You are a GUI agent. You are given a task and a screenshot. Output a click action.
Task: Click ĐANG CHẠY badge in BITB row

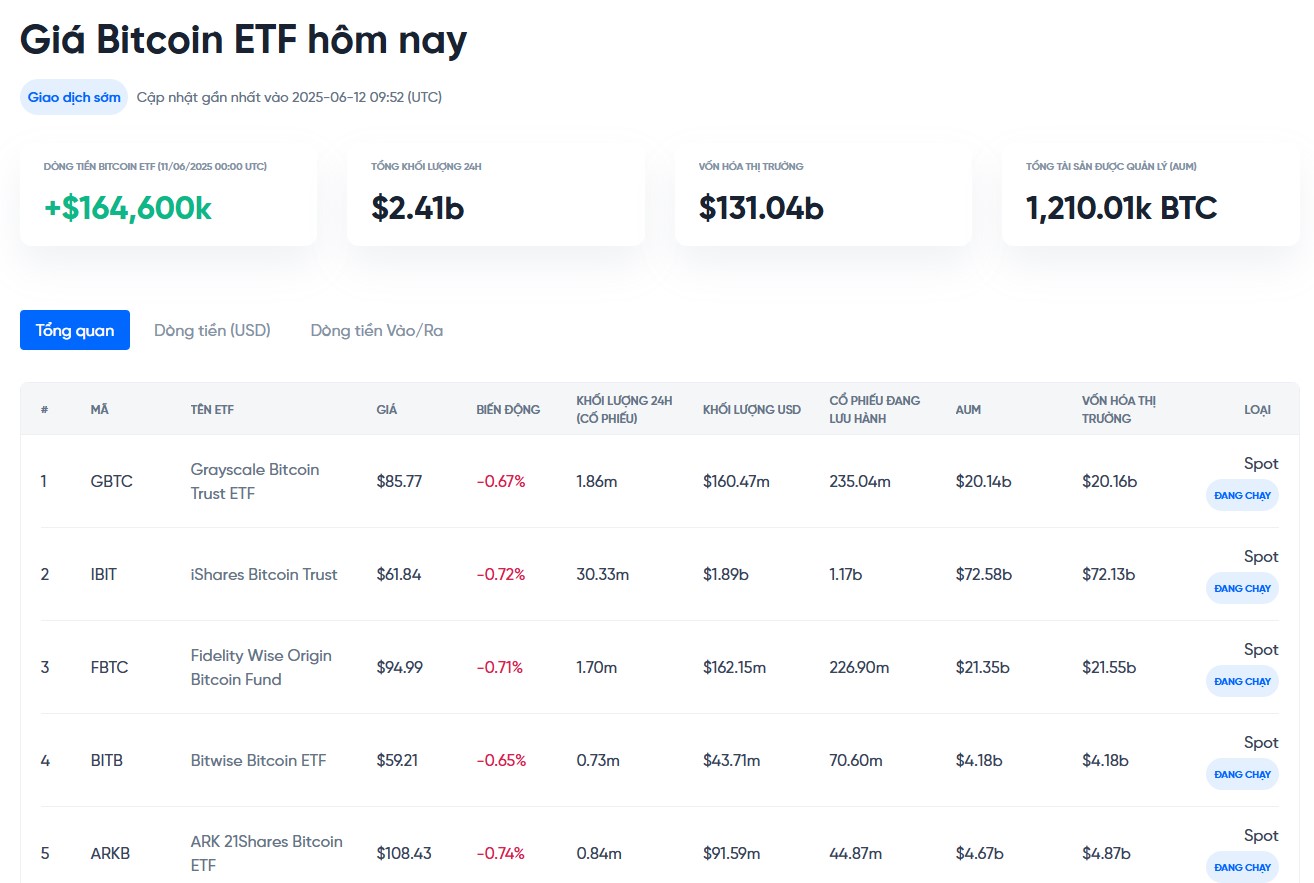click(1242, 774)
